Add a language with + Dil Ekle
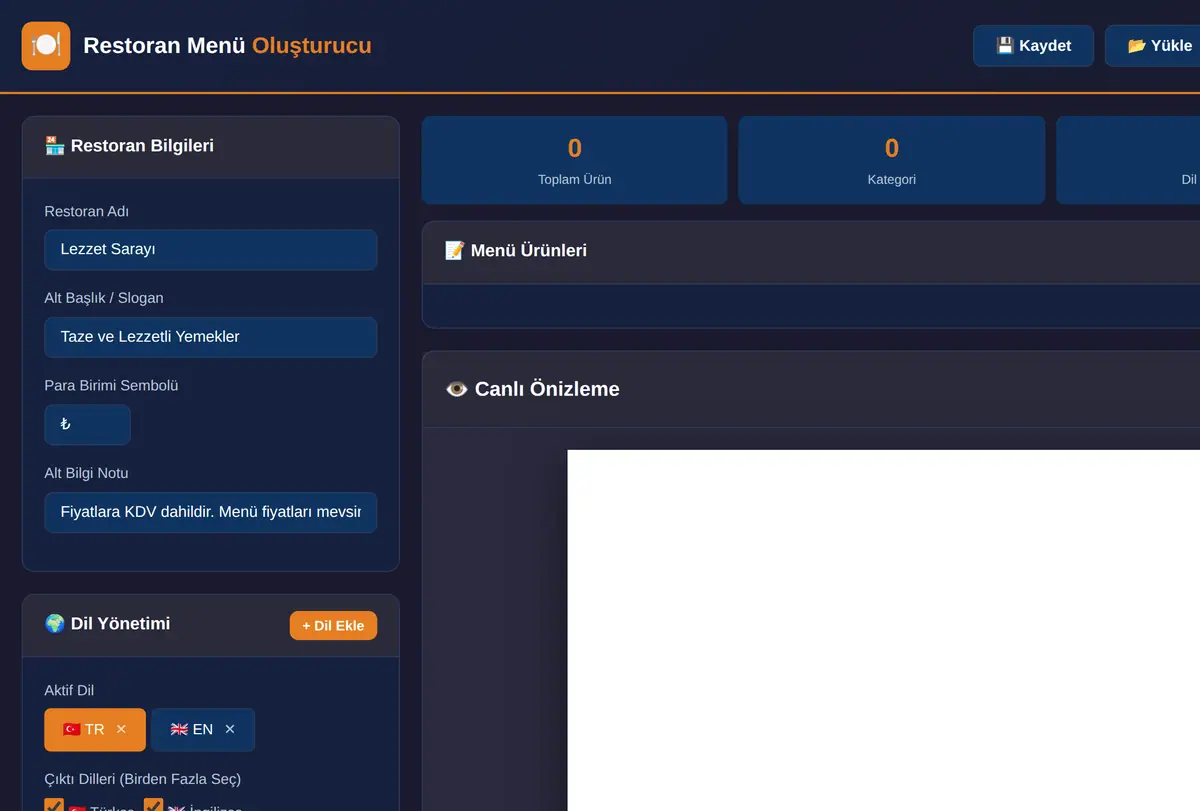This screenshot has width=1200, height=811. [x=333, y=626]
